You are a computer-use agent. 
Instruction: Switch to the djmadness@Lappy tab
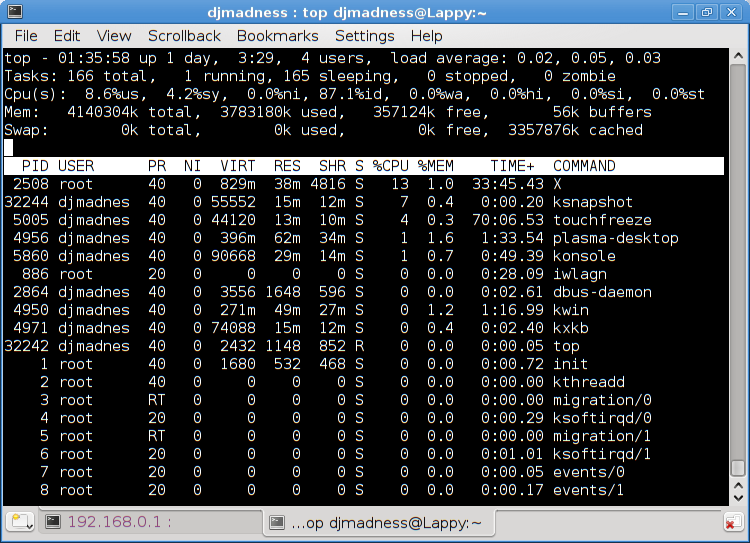[x=379, y=522]
